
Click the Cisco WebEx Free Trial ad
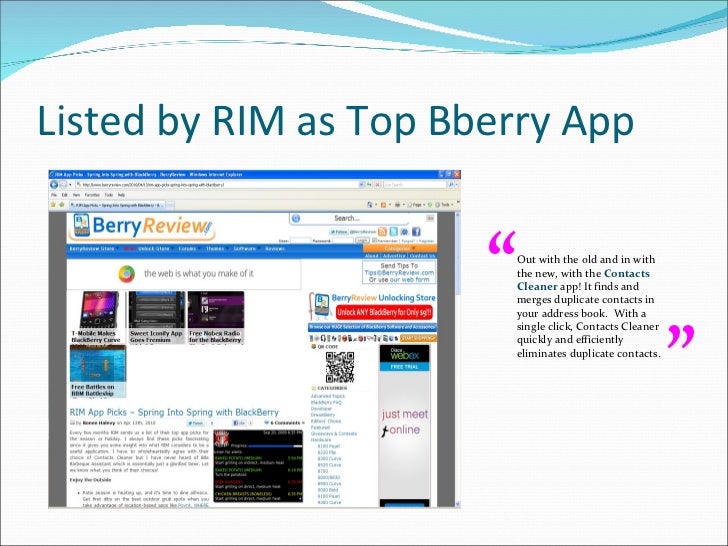(x=404, y=425)
